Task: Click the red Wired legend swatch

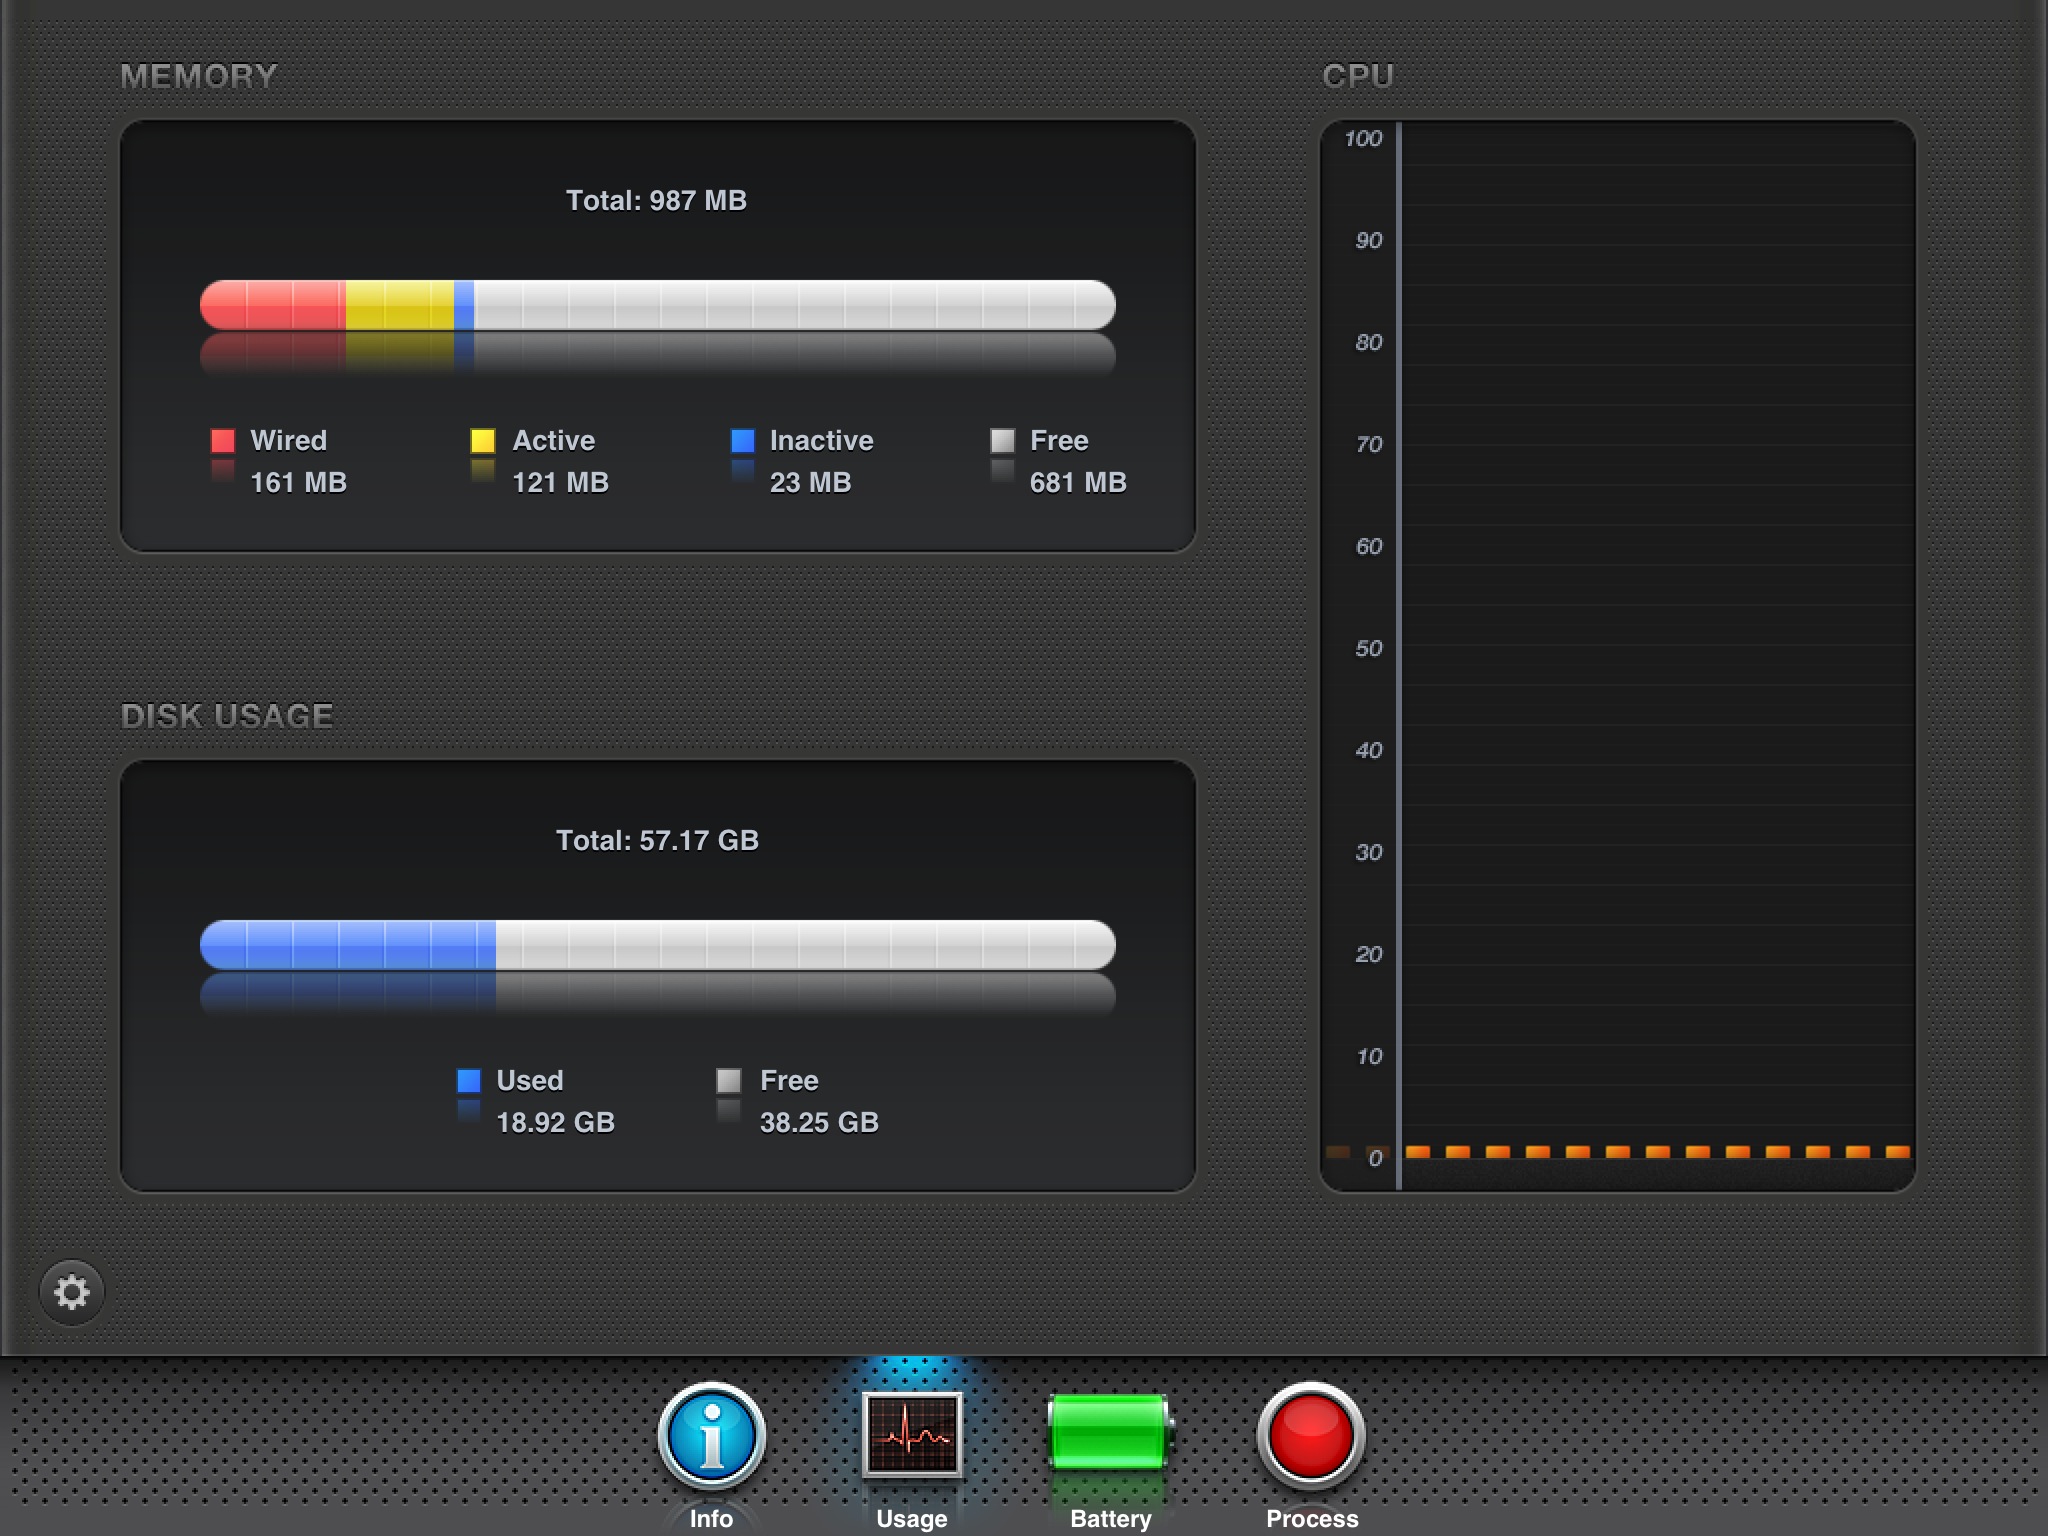Action: (x=223, y=441)
